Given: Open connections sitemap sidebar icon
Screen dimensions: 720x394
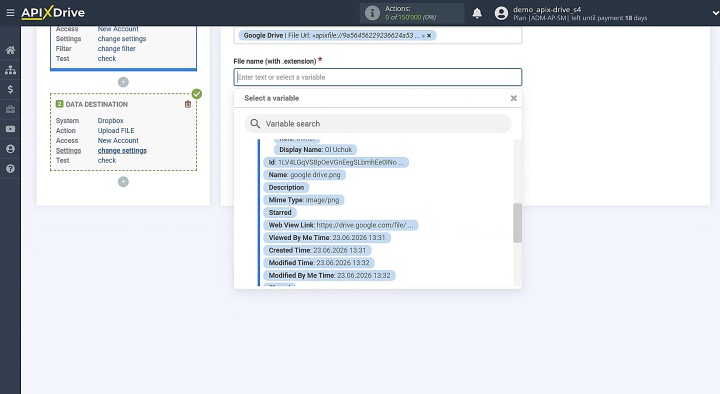Looking at the screenshot, I should [x=10, y=70].
